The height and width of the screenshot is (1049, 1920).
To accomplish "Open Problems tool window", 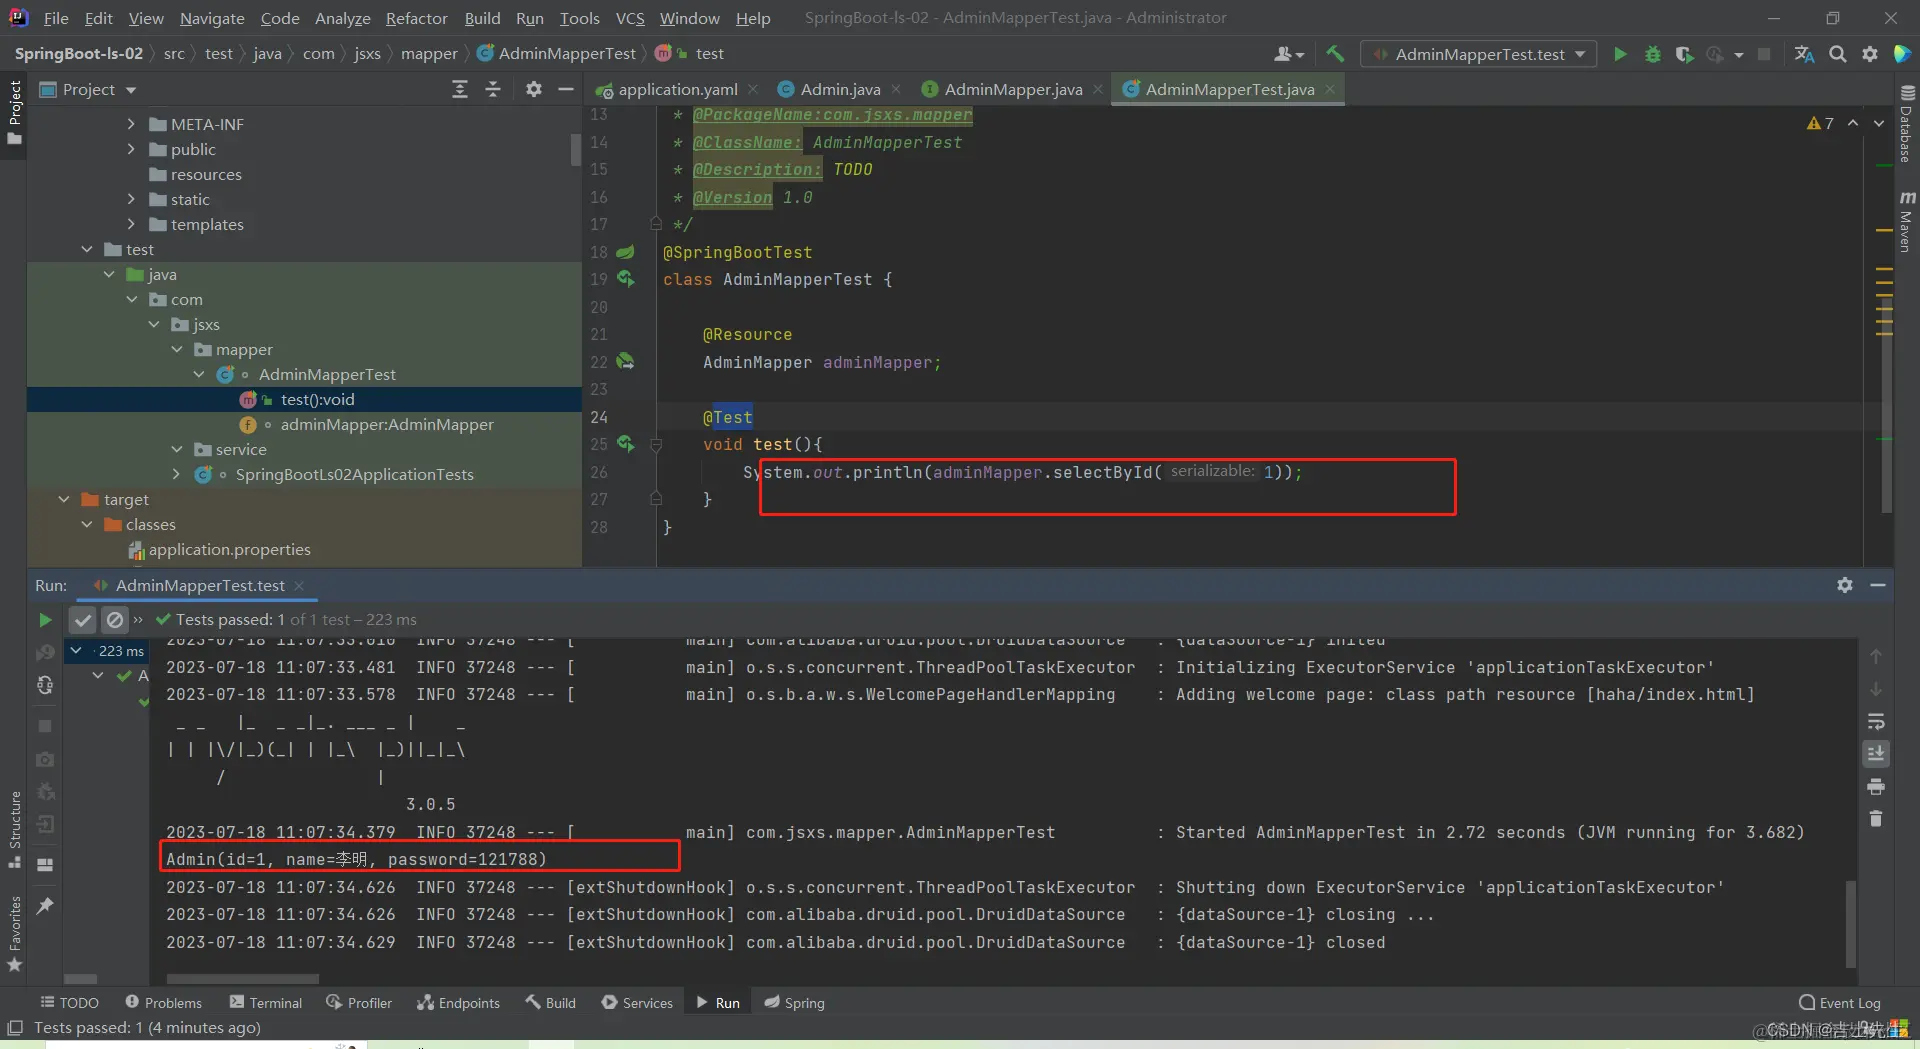I will (x=163, y=1002).
